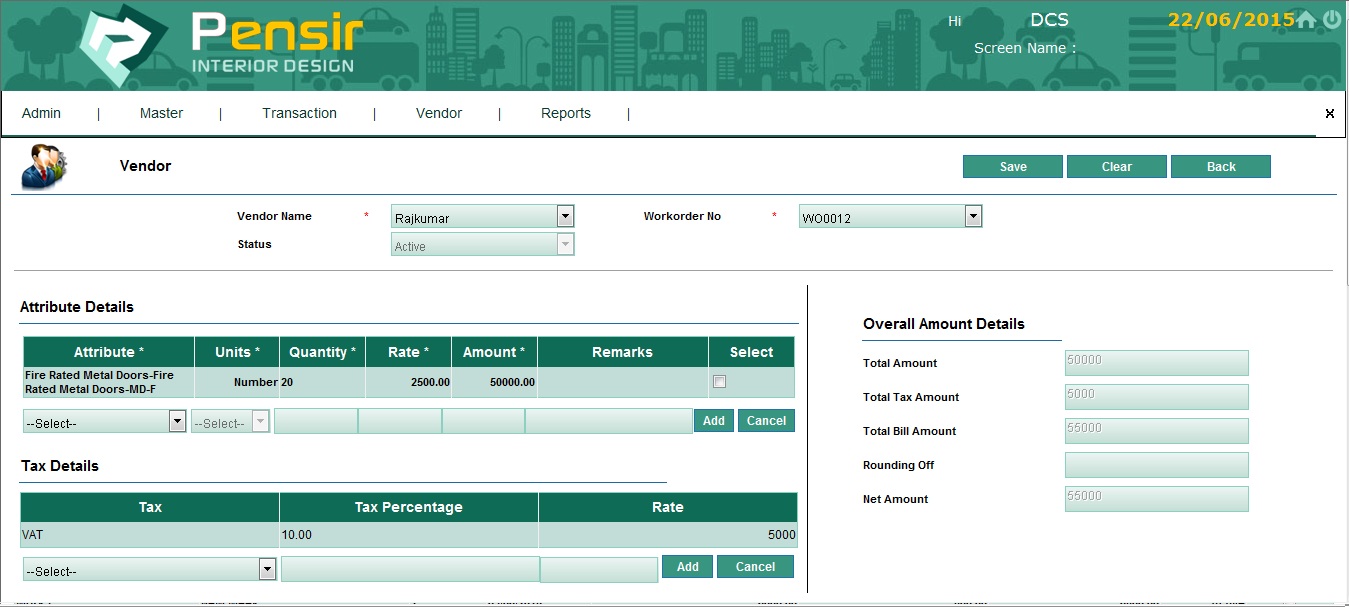Open the Reports menu
1350x607 pixels.
tap(566, 114)
